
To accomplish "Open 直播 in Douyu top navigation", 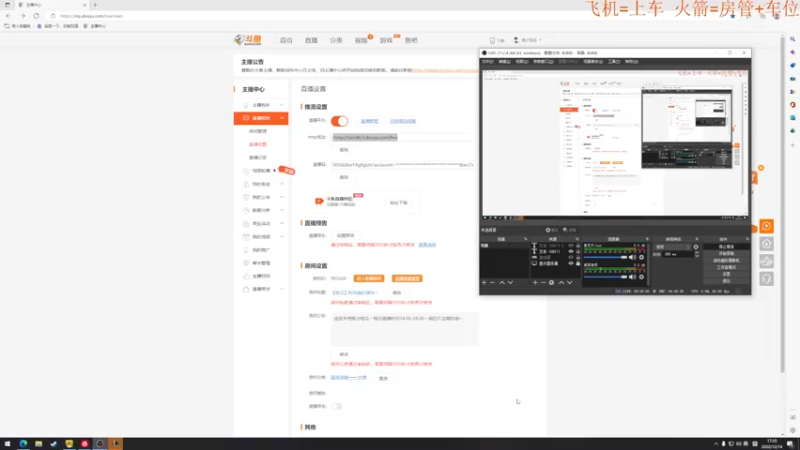I will [311, 40].
